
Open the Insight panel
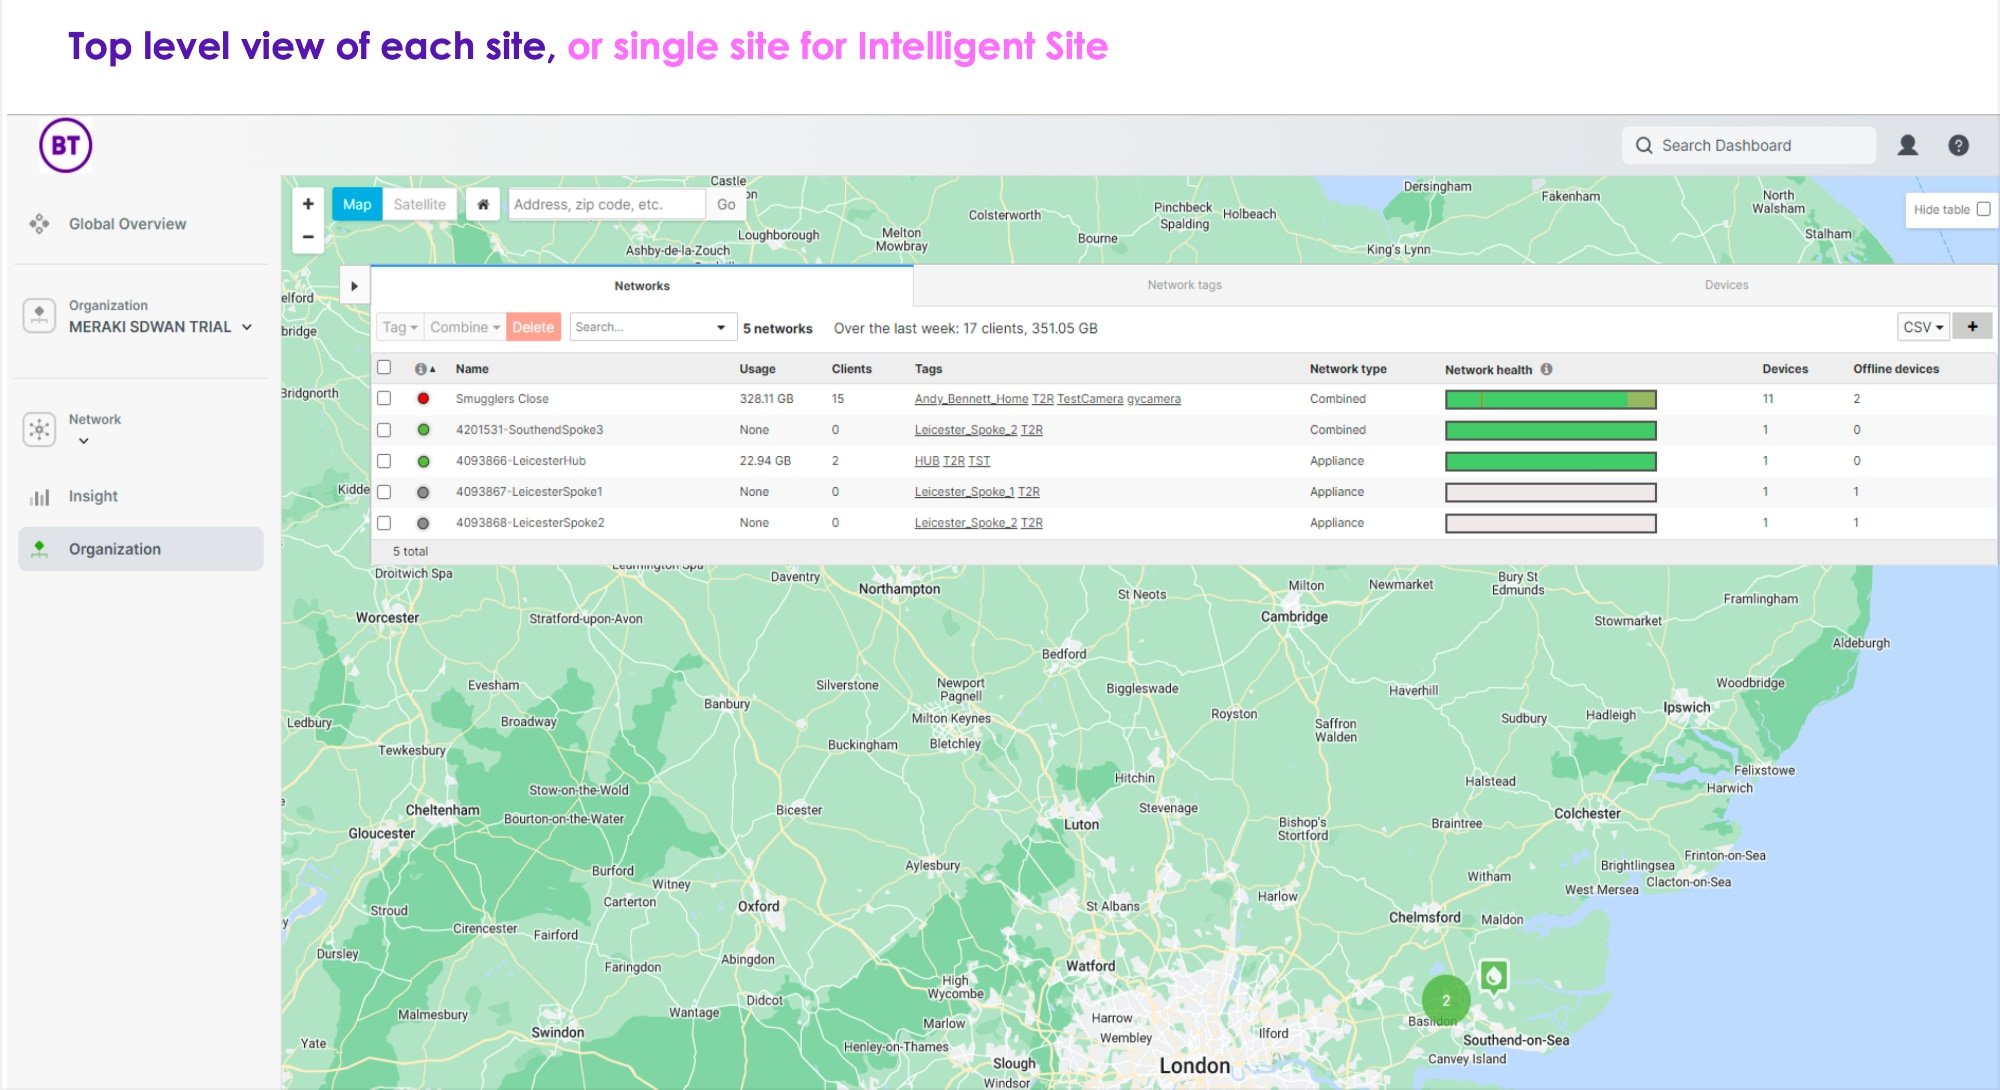[x=95, y=495]
